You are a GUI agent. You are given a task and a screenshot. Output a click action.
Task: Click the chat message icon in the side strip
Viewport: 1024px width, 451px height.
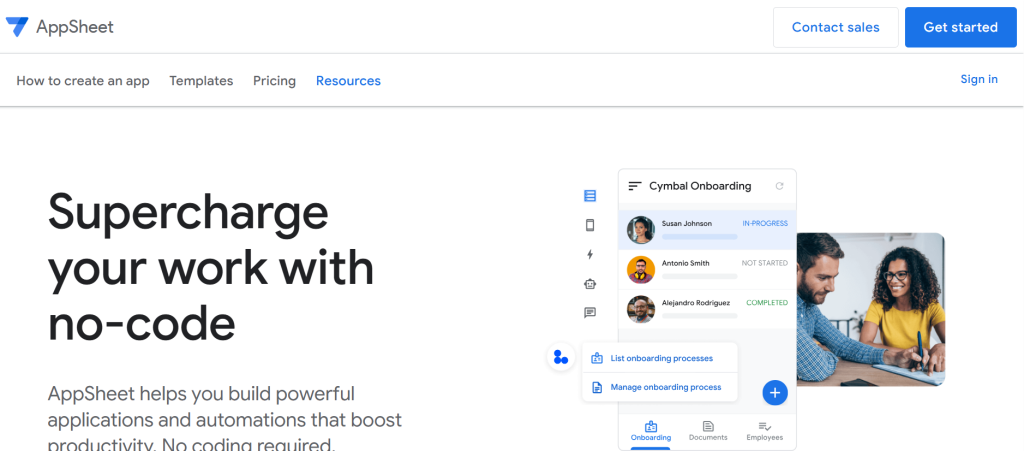point(590,313)
